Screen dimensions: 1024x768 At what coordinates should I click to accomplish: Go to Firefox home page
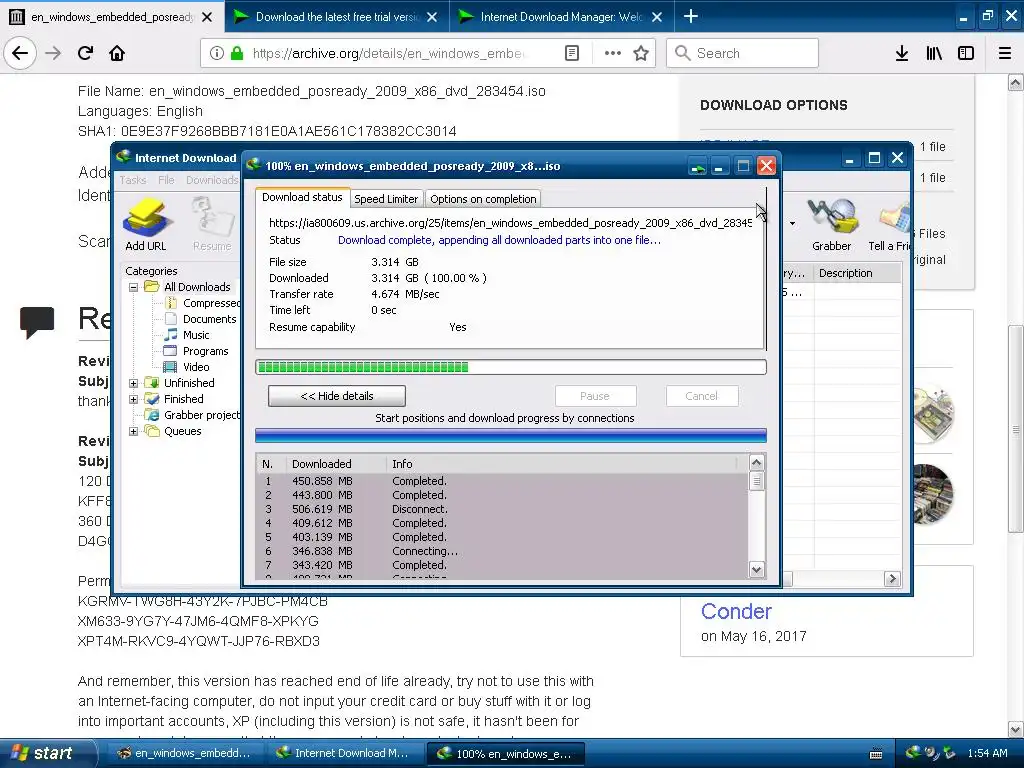(x=117, y=53)
